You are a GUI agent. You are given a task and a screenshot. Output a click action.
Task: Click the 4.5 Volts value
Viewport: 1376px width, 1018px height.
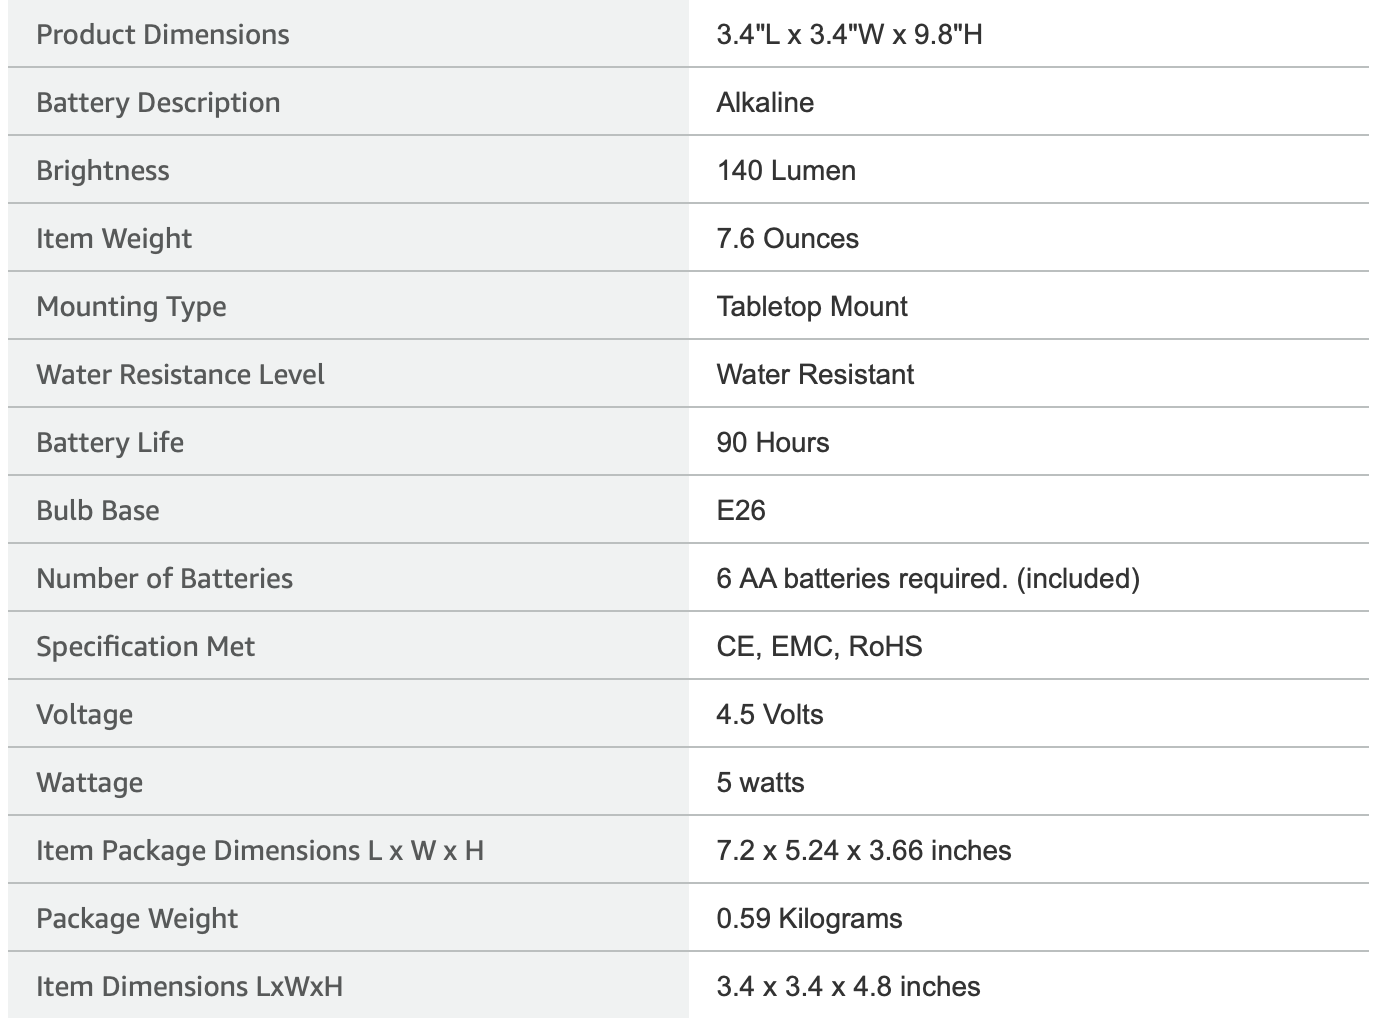pos(770,715)
